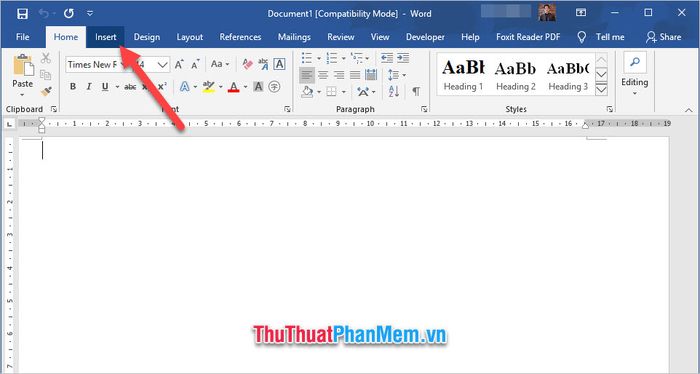Click Decrease Indent icon

point(387,58)
